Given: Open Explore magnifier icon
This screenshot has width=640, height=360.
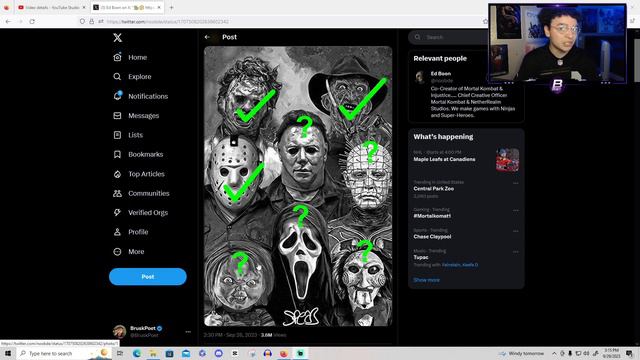Looking at the screenshot, I should pyautogui.click(x=117, y=77).
